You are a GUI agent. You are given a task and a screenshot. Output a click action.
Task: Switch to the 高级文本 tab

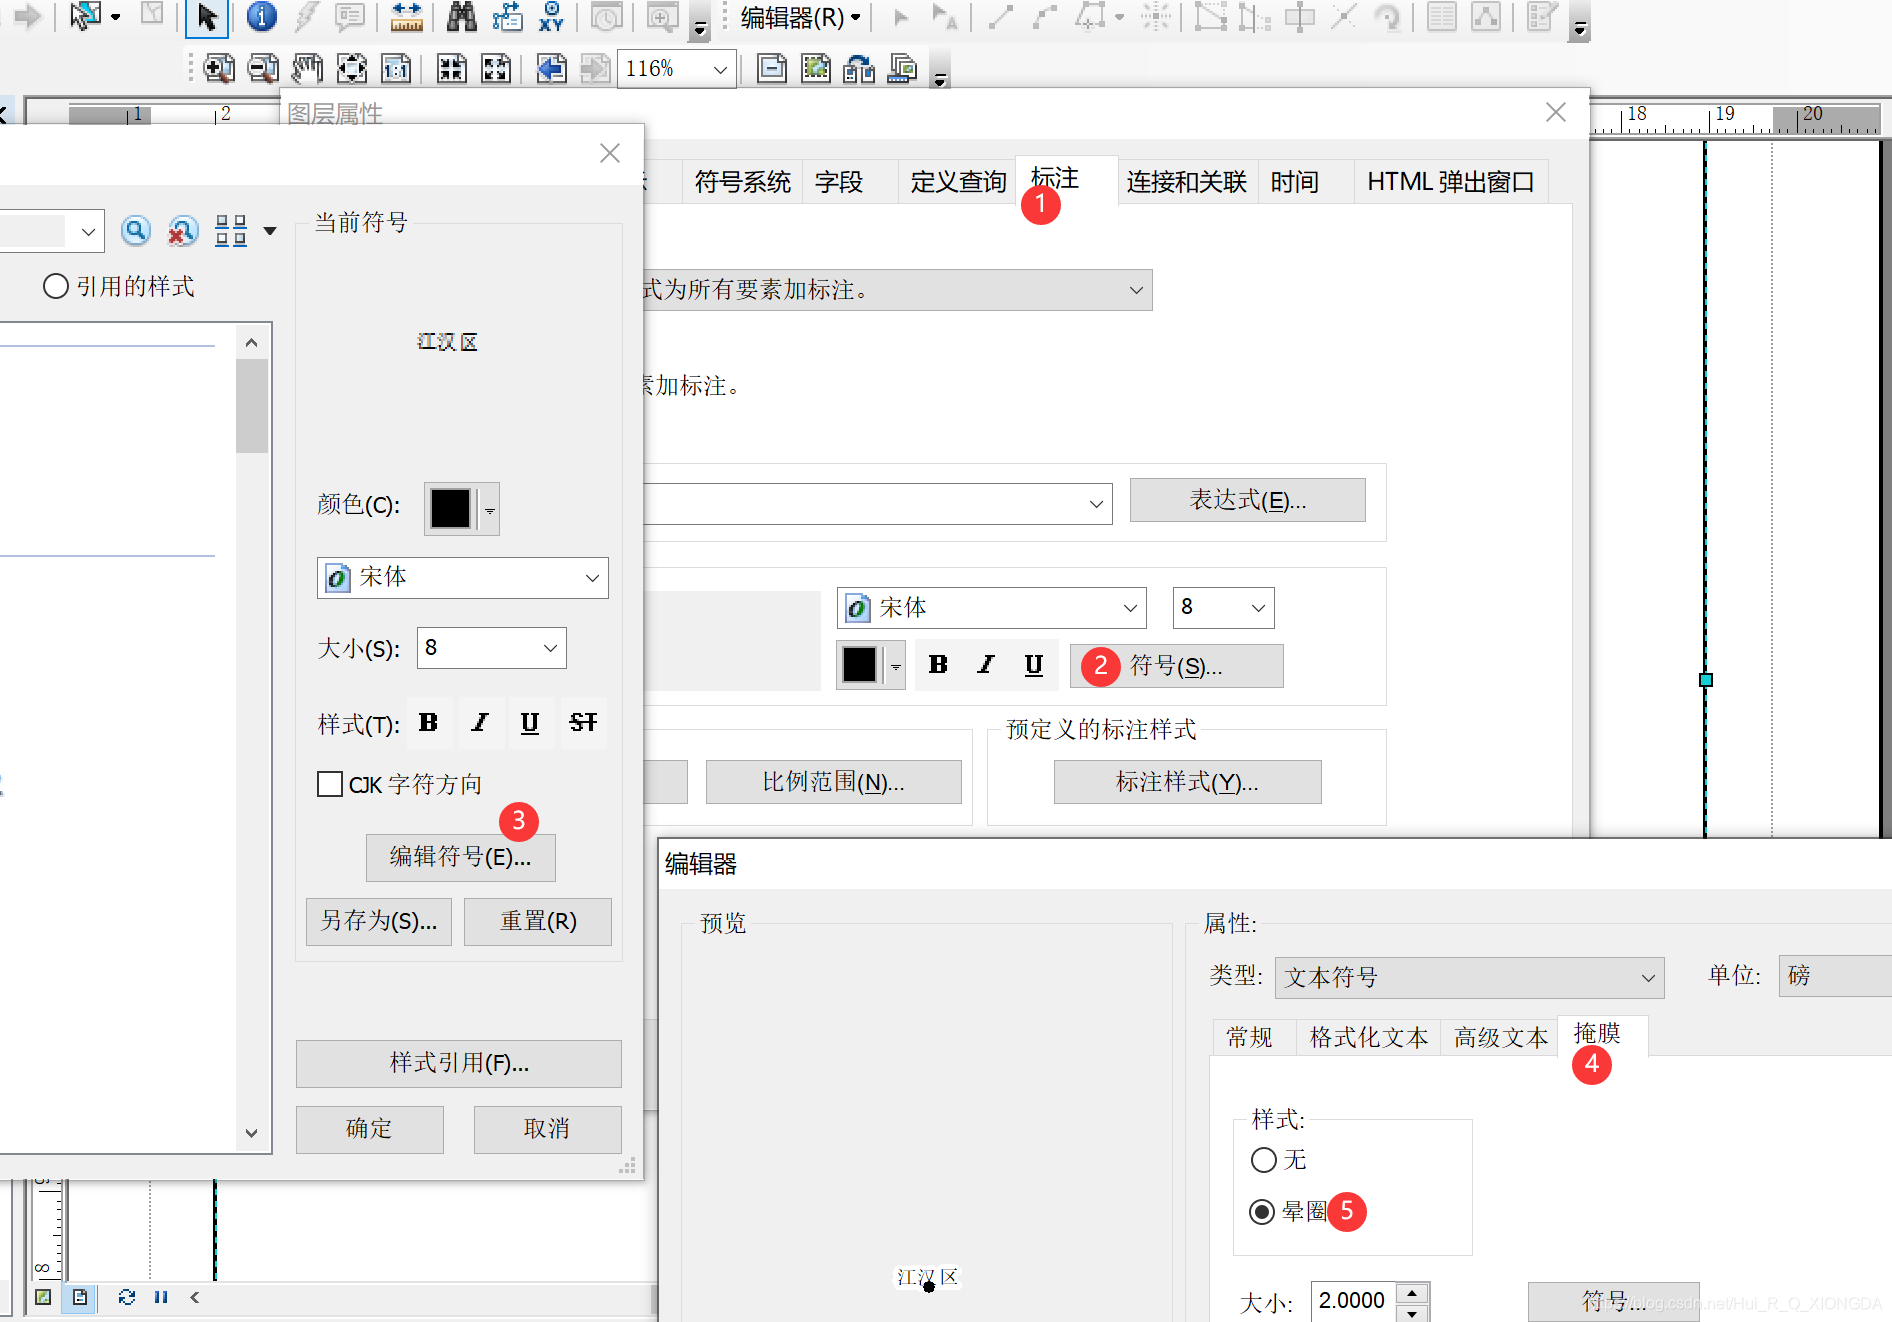pyautogui.click(x=1501, y=1038)
